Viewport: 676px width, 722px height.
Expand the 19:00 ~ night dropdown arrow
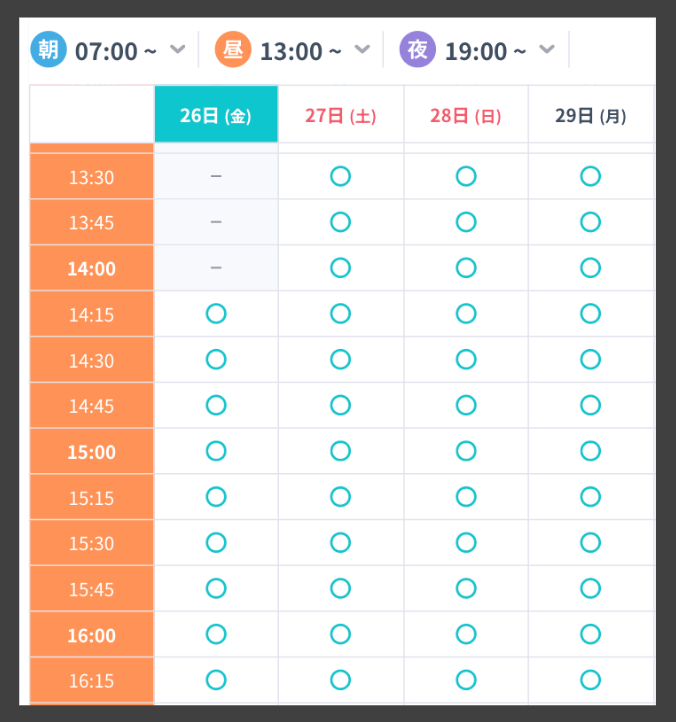point(546,49)
